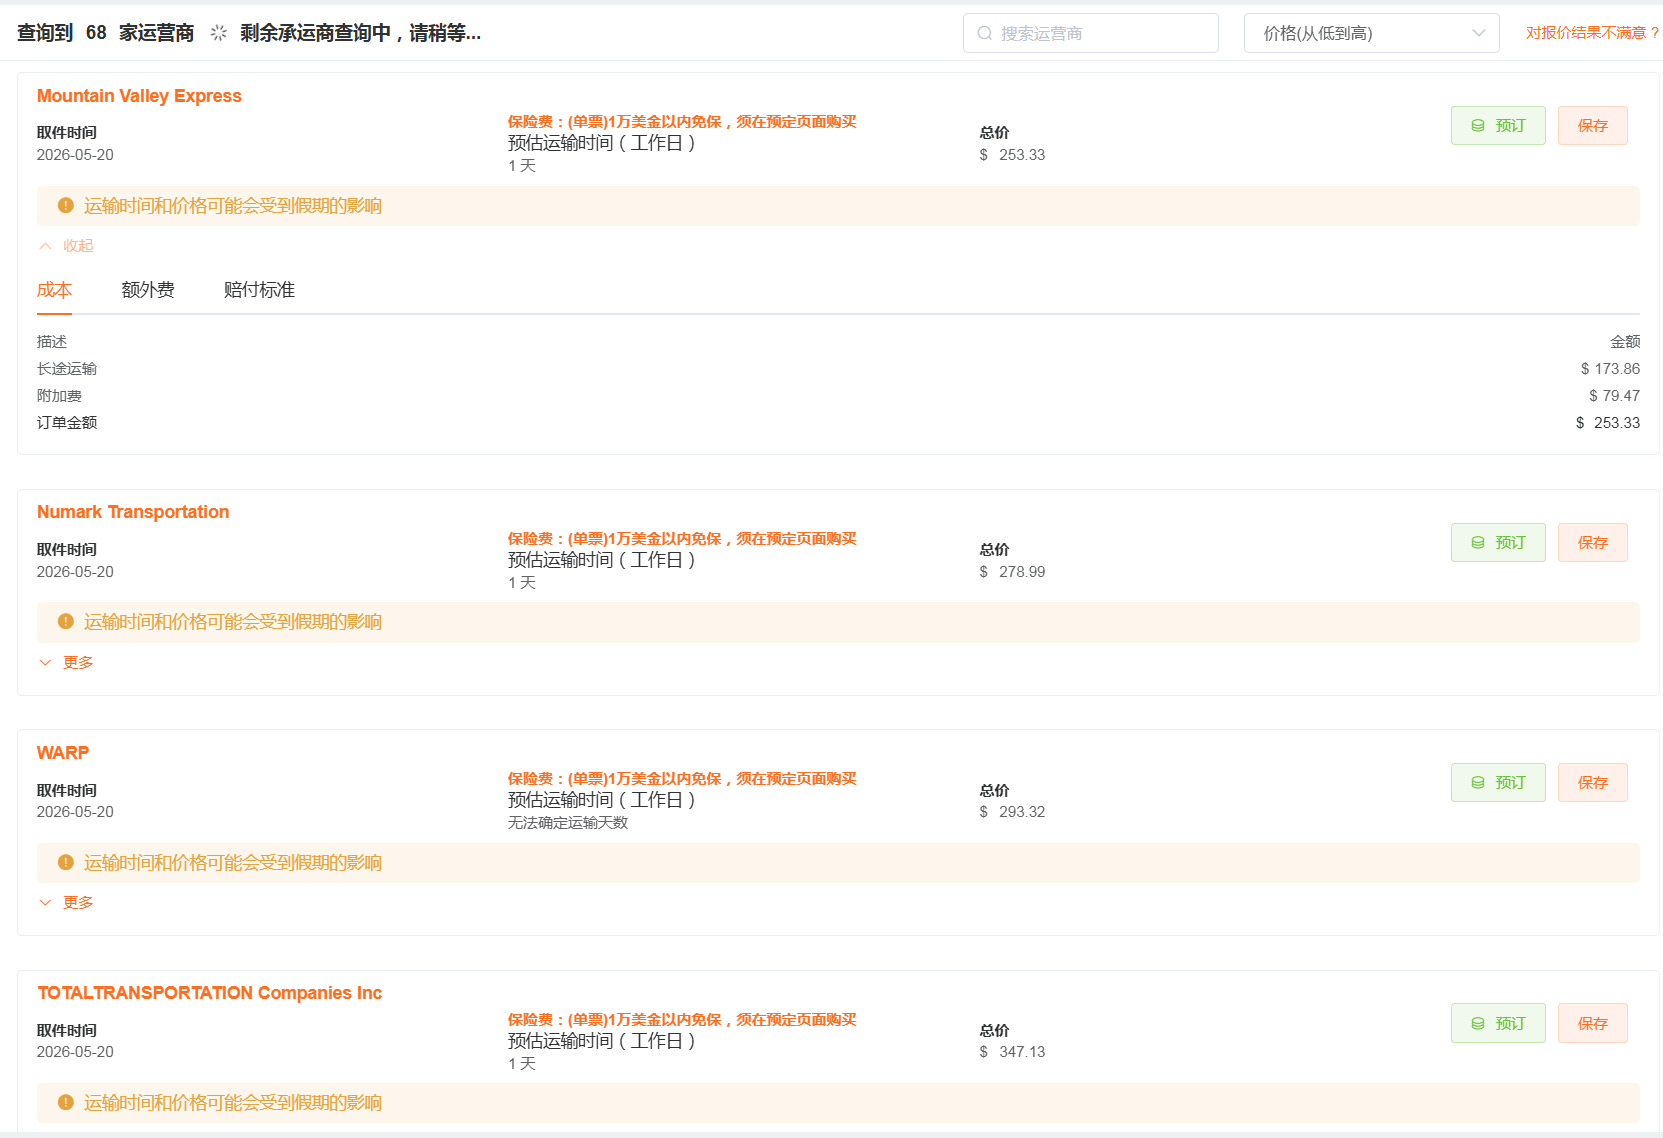
Task: Click WARP transit text 无法确定运输天数
Action: coord(568,823)
